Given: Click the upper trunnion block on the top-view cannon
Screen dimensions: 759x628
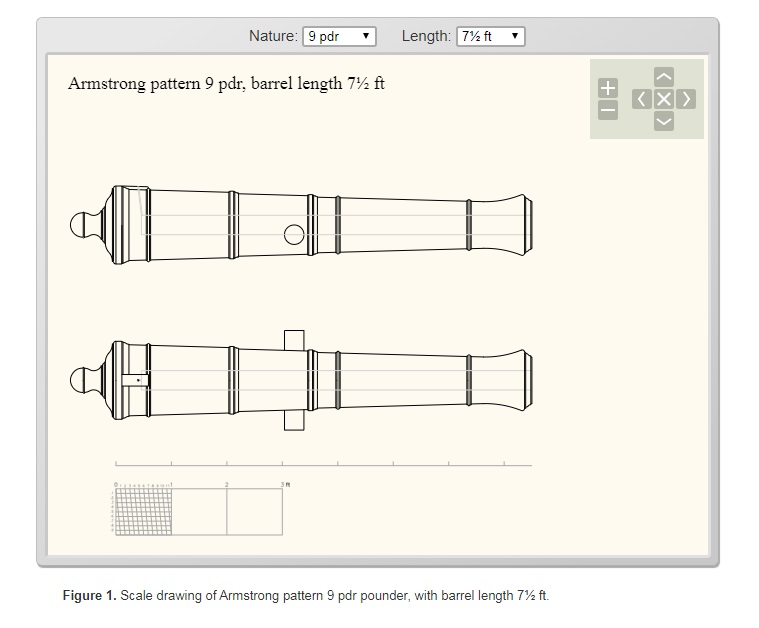Looking at the screenshot, I should click(294, 340).
